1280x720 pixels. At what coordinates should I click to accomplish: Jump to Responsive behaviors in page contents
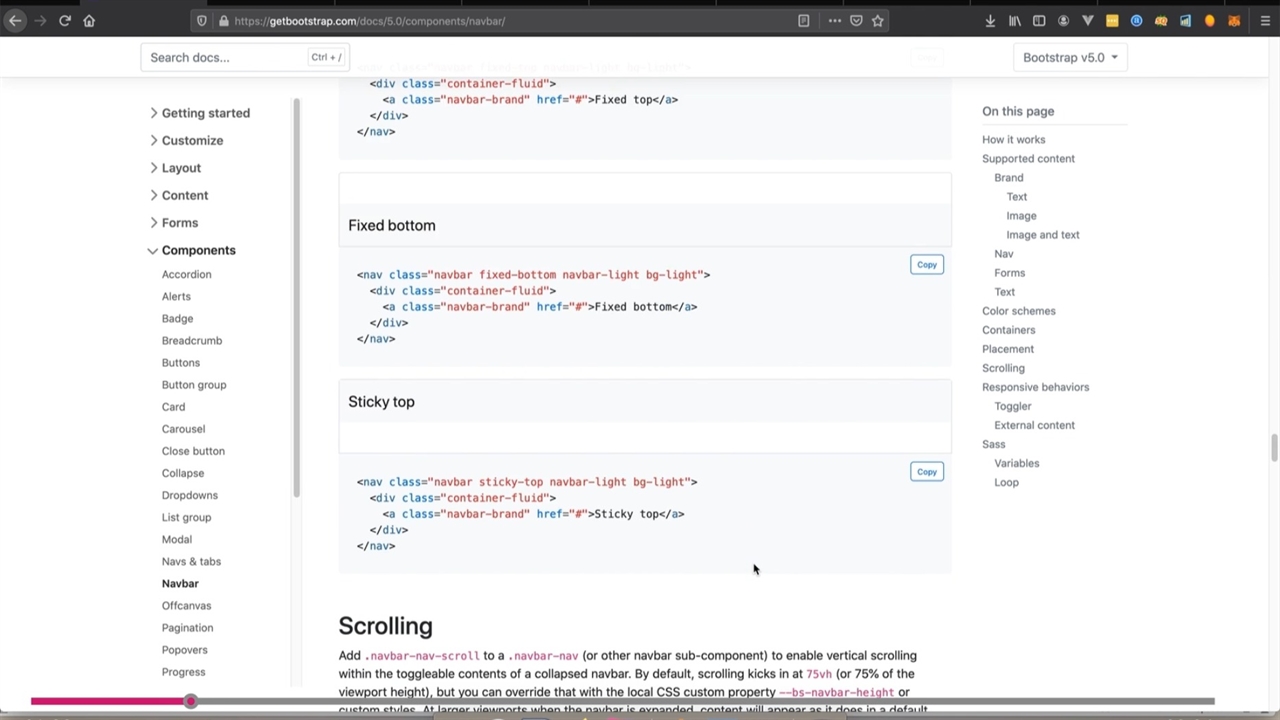[1035, 387]
